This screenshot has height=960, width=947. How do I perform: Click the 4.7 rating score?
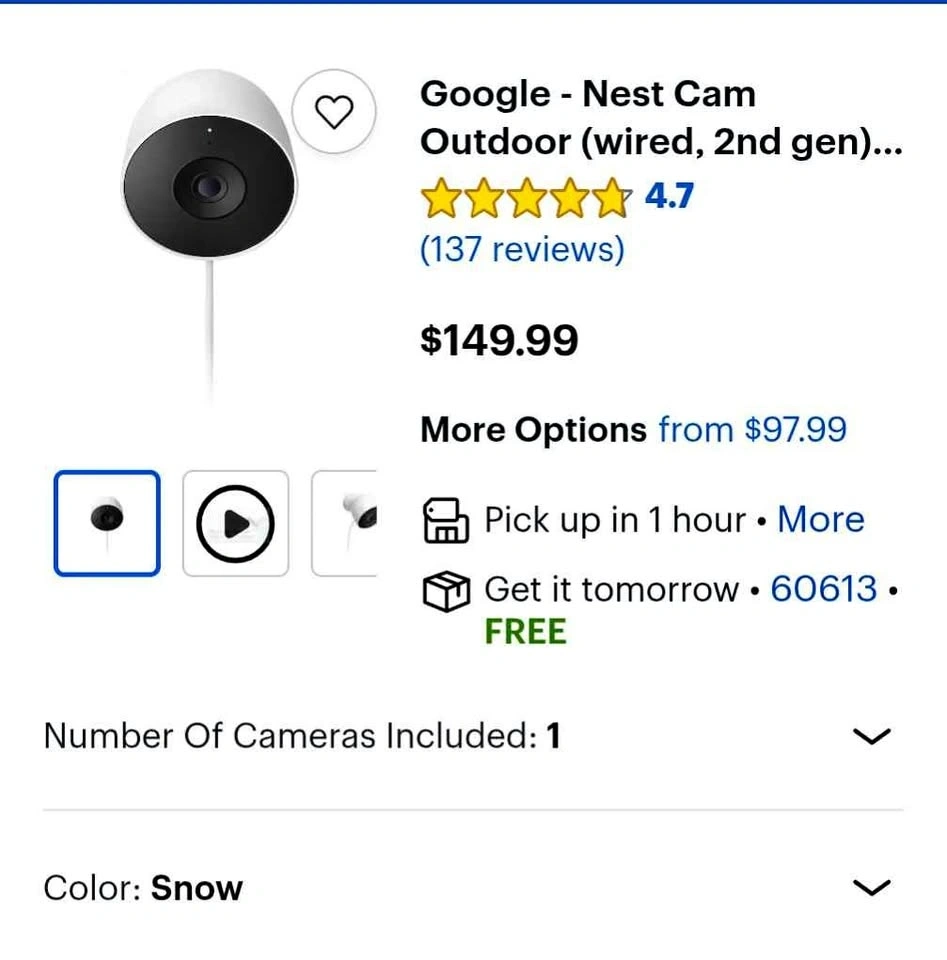[x=669, y=196]
